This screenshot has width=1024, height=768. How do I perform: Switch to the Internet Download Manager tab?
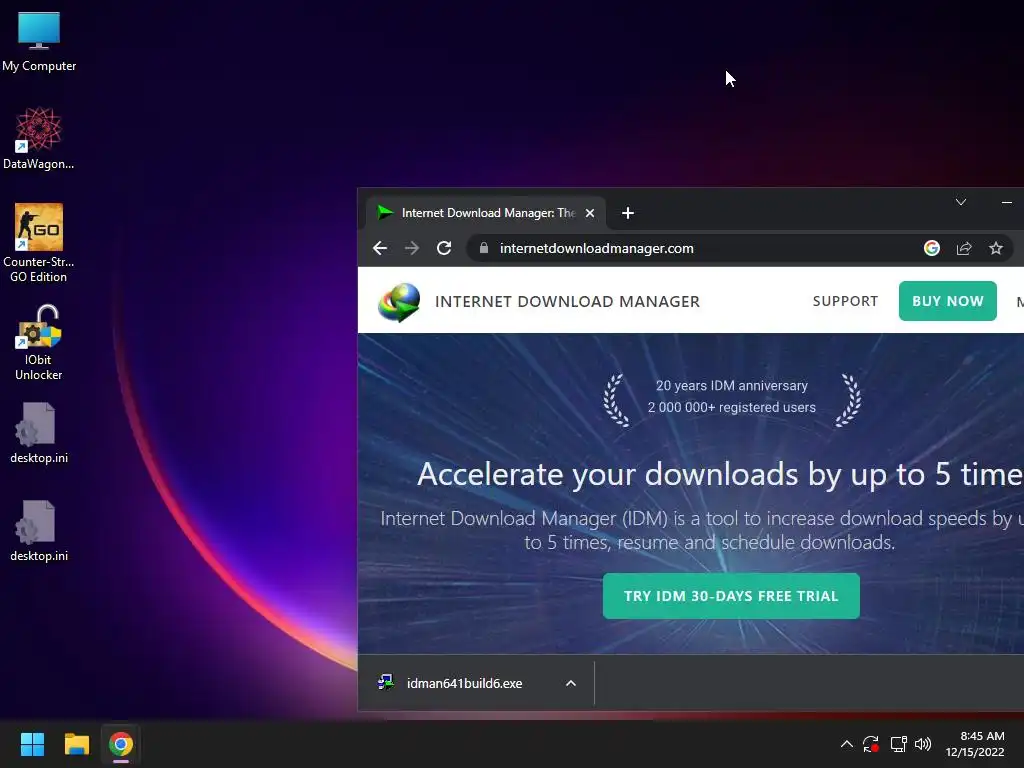486,213
